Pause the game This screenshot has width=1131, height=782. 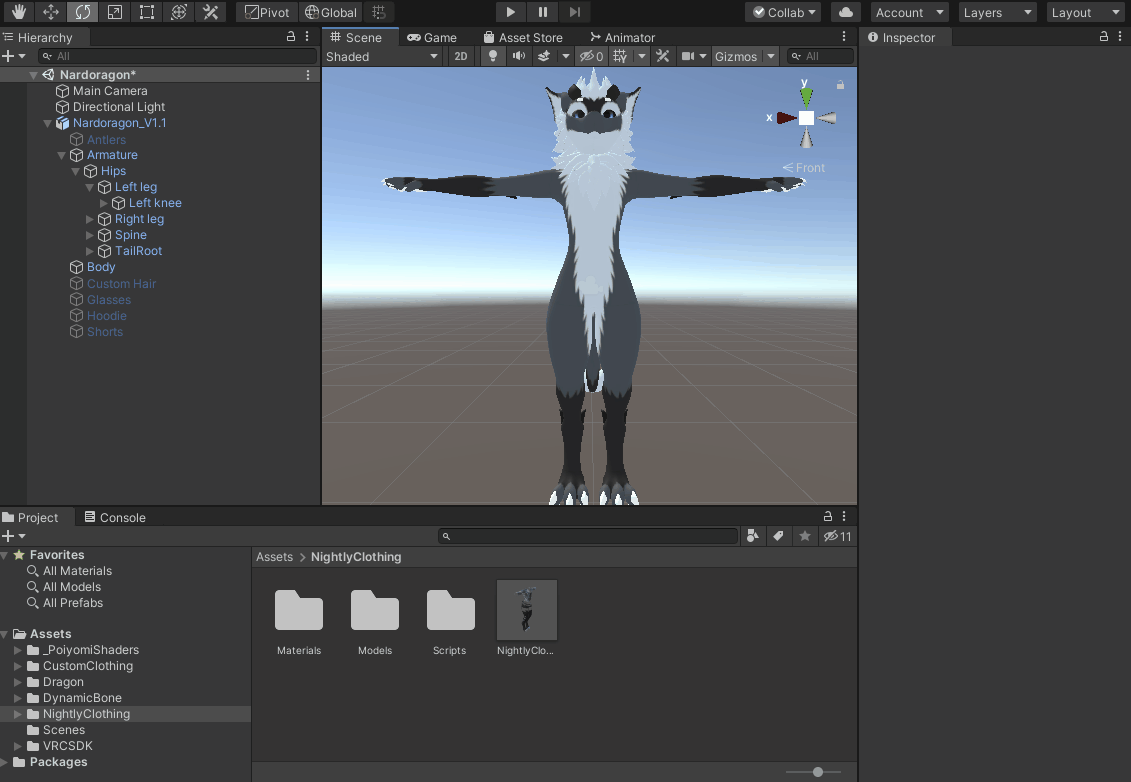(x=542, y=12)
